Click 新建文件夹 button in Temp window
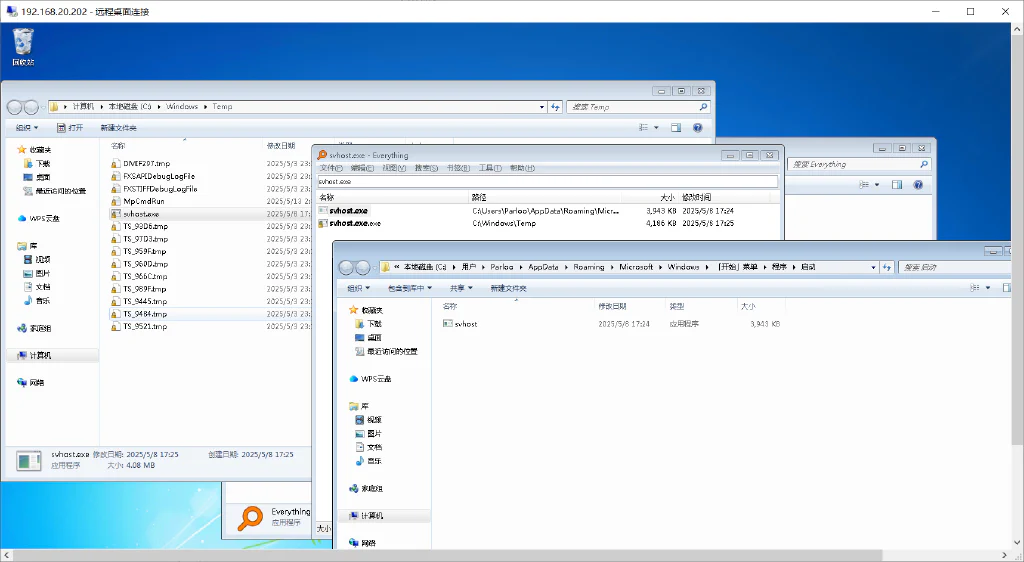 coord(118,128)
